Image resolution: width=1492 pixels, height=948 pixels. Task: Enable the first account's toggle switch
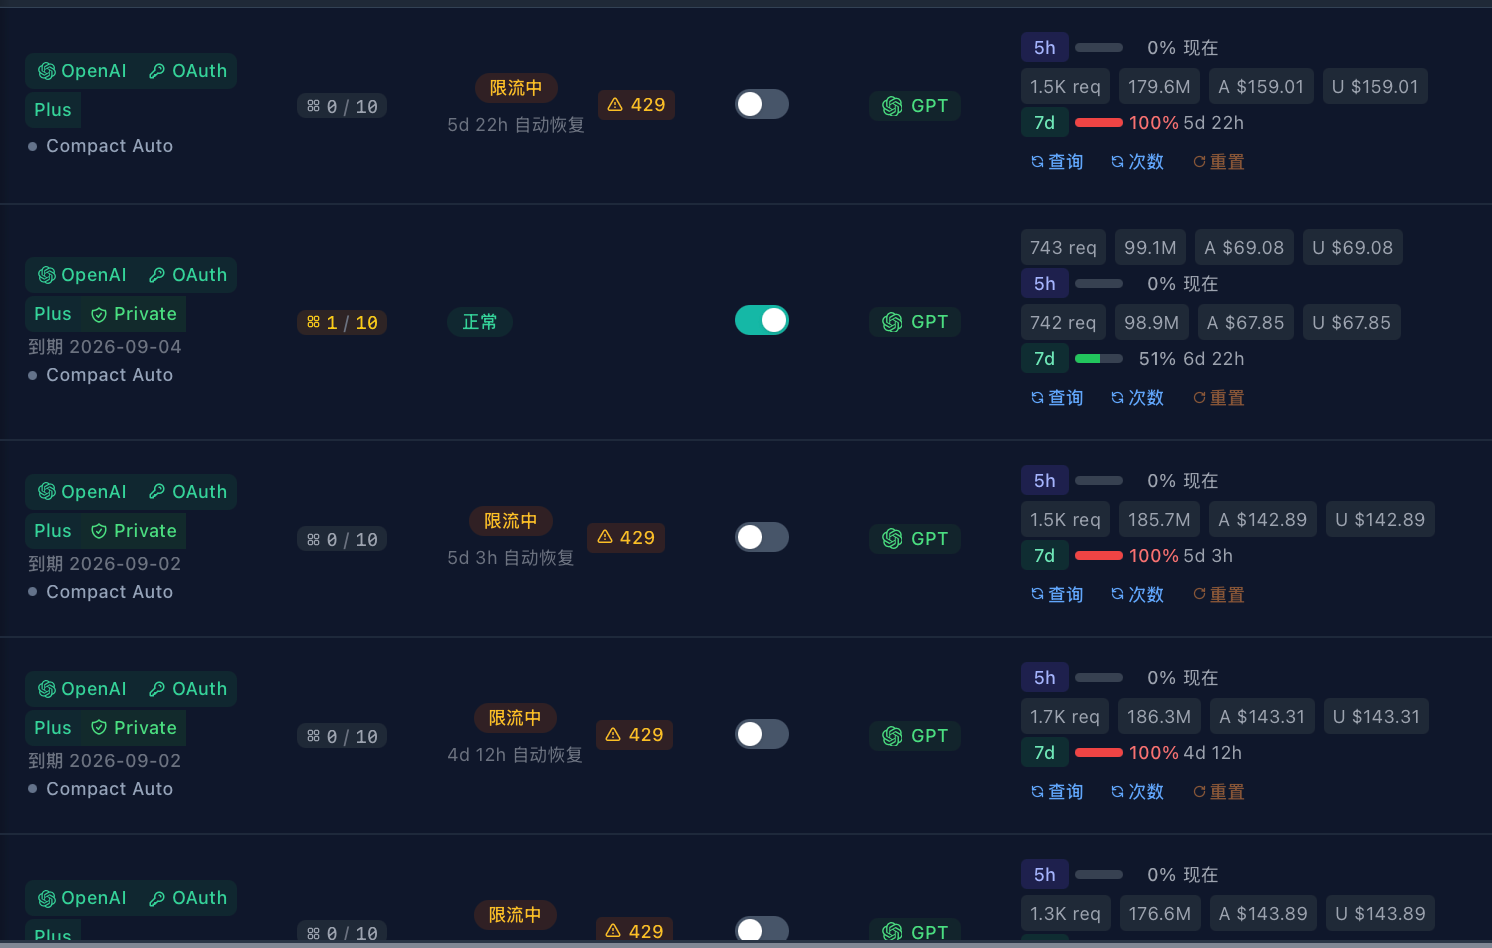click(762, 104)
